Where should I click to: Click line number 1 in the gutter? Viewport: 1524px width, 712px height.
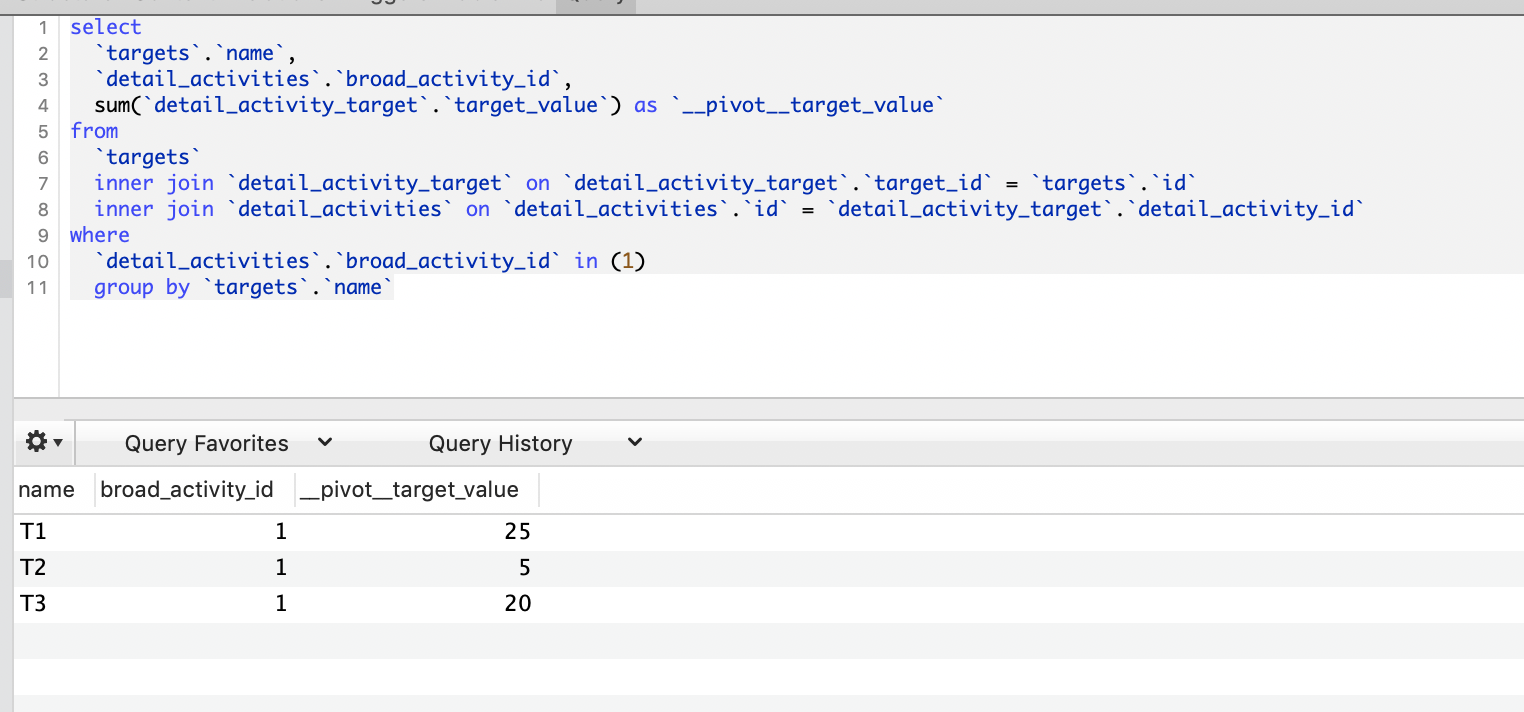41,27
